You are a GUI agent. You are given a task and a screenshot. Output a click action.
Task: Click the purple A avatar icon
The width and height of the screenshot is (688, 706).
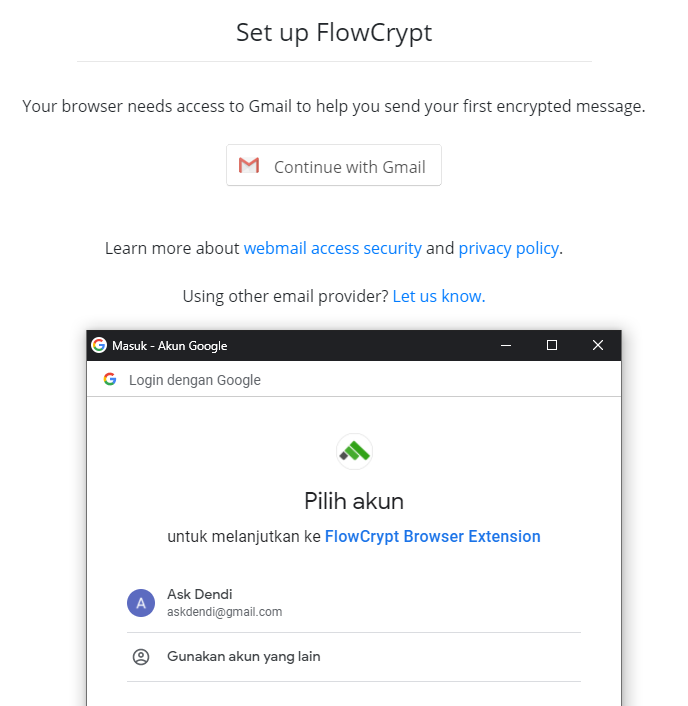(x=141, y=603)
